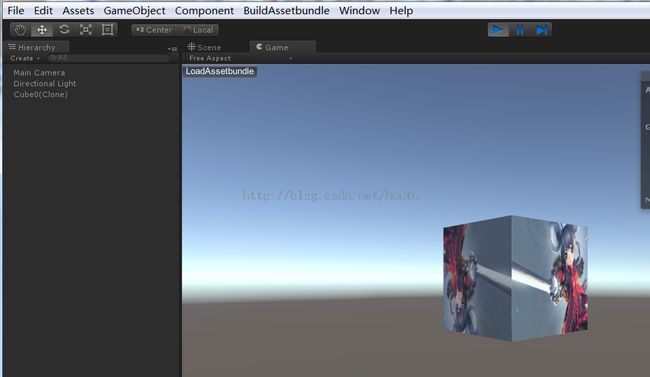The height and width of the screenshot is (377, 650).
Task: Open the Component menu
Action: click(204, 10)
